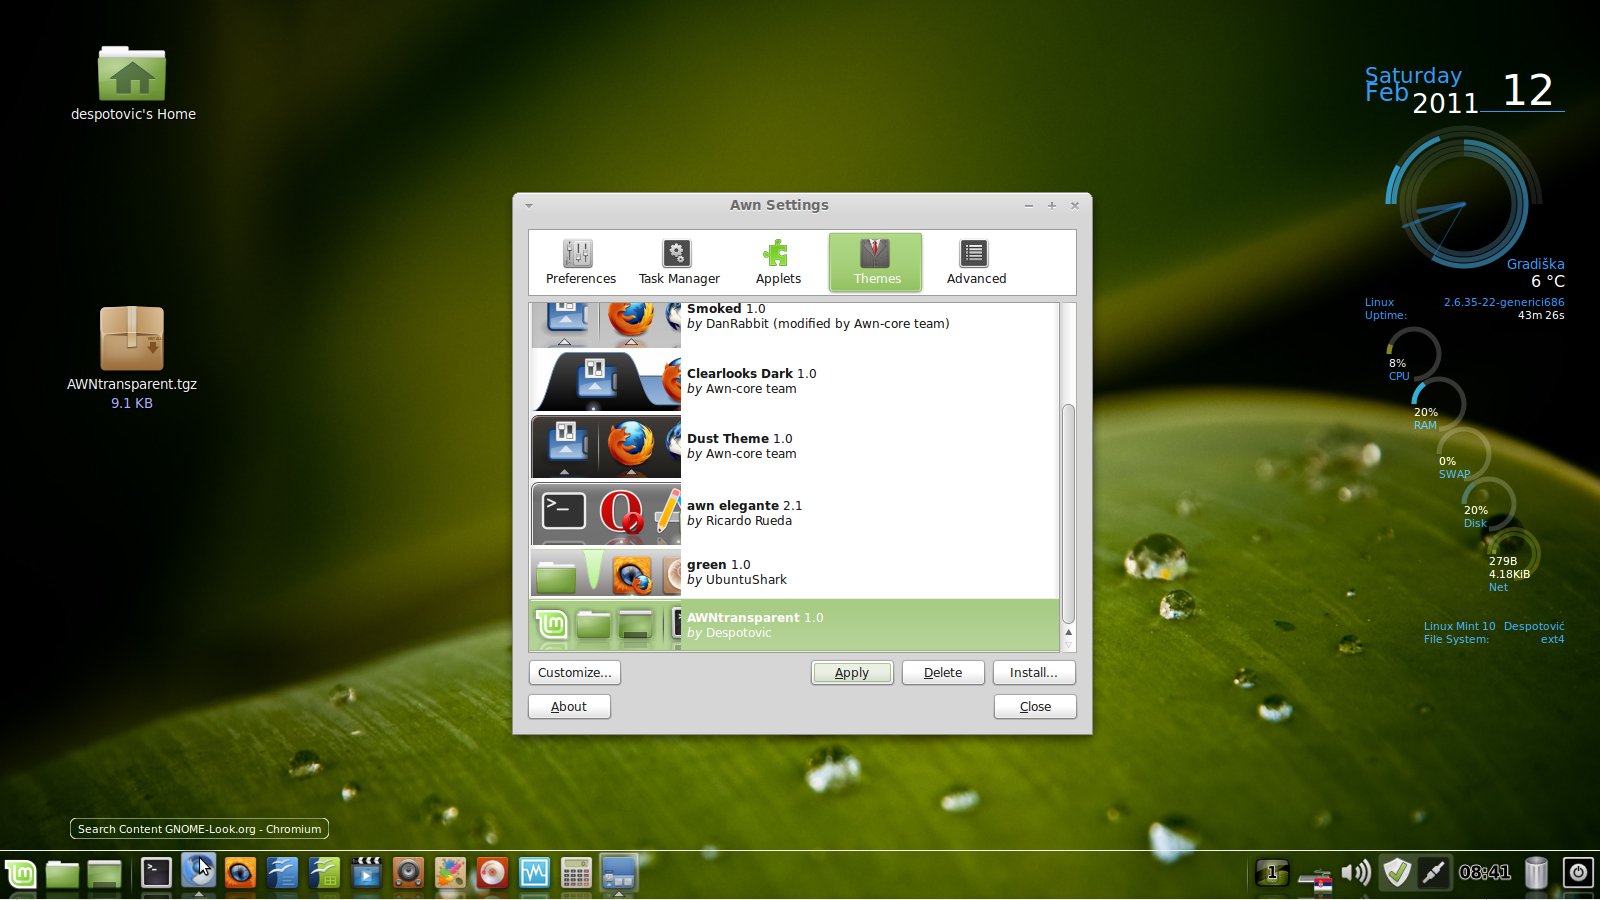Open the Awn Settings window menu arrow
Screen dimensions: 1600x900
[x=529, y=206]
